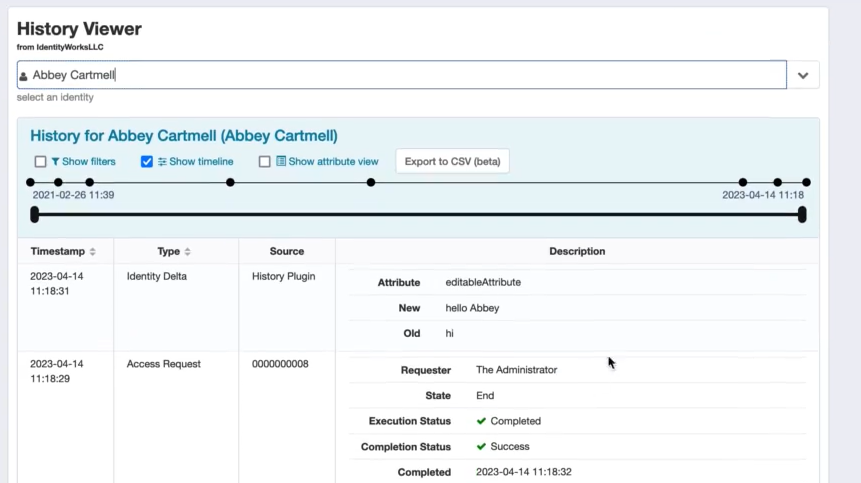Click the right handle of timeline range slider

pyautogui.click(x=802, y=214)
